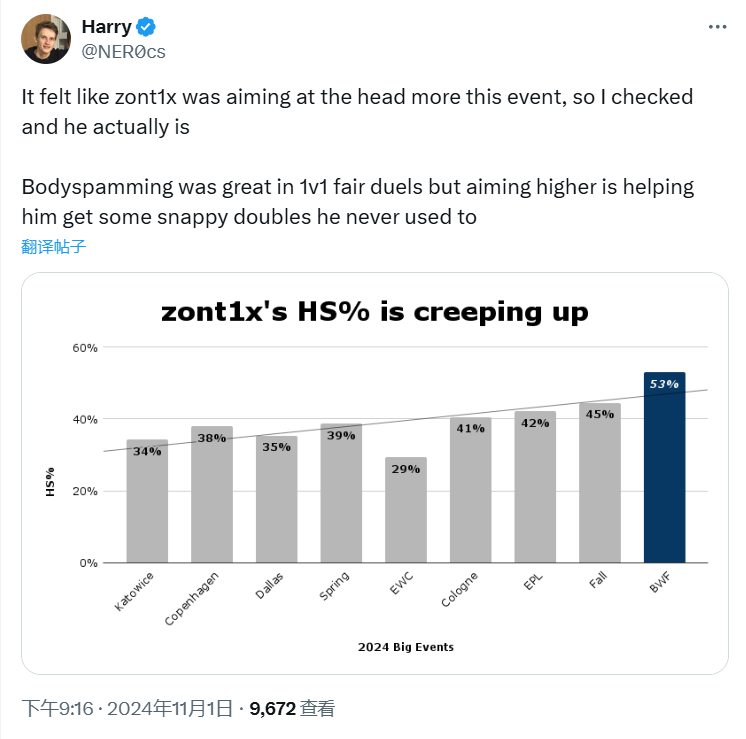Image resolution: width=746 pixels, height=739 pixels.
Task: Open Harry's profile picture avatar
Action: (x=46, y=39)
